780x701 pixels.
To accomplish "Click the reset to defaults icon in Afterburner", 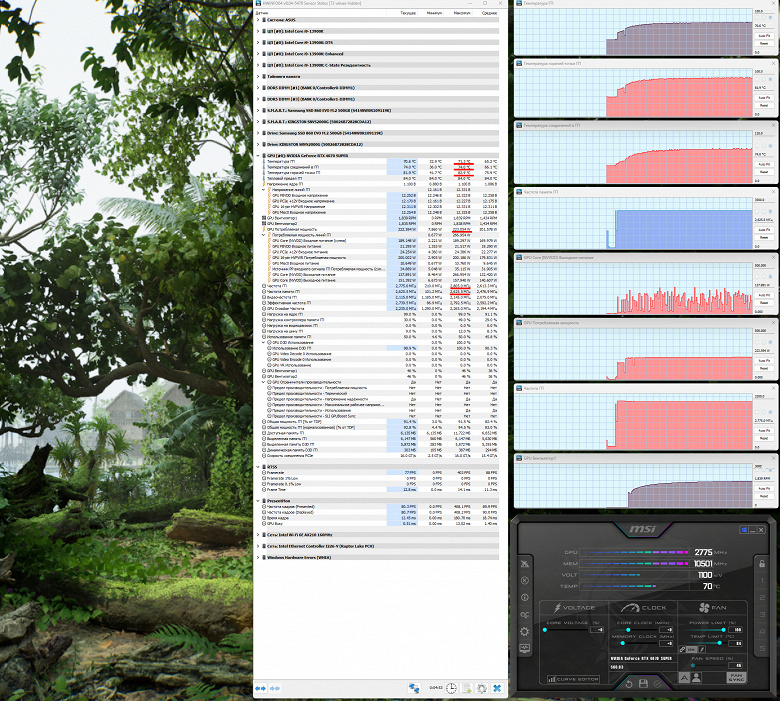I will click(x=628, y=684).
